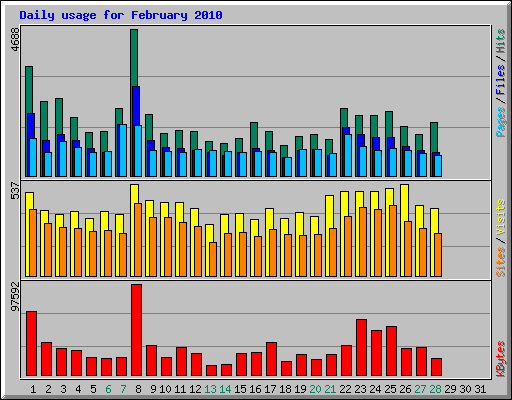Click the 97592 y-axis label
This screenshot has height=400, width=512.
pyautogui.click(x=15, y=297)
